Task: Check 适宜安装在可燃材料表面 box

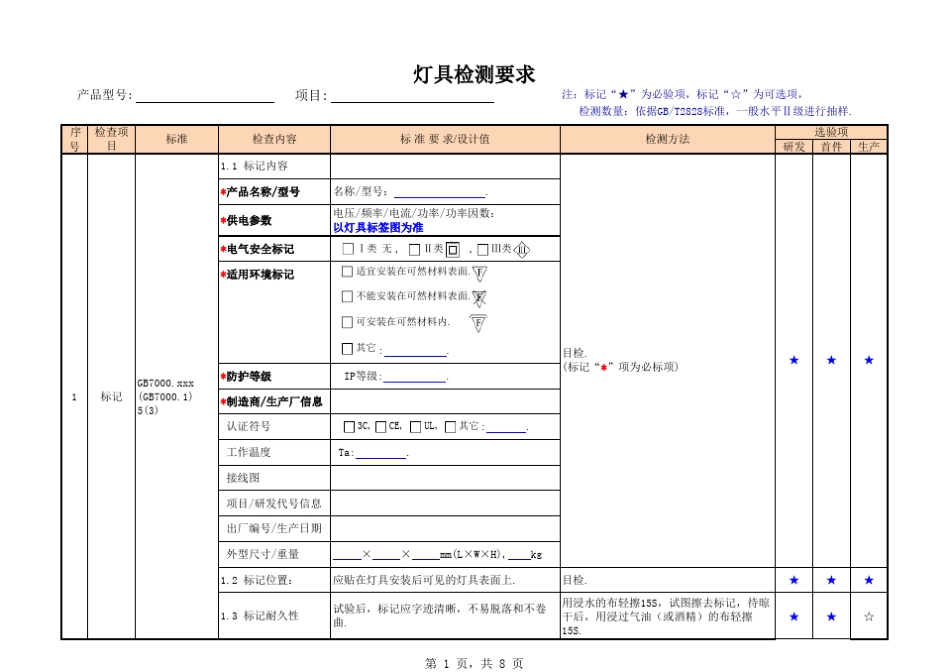Action: point(347,271)
